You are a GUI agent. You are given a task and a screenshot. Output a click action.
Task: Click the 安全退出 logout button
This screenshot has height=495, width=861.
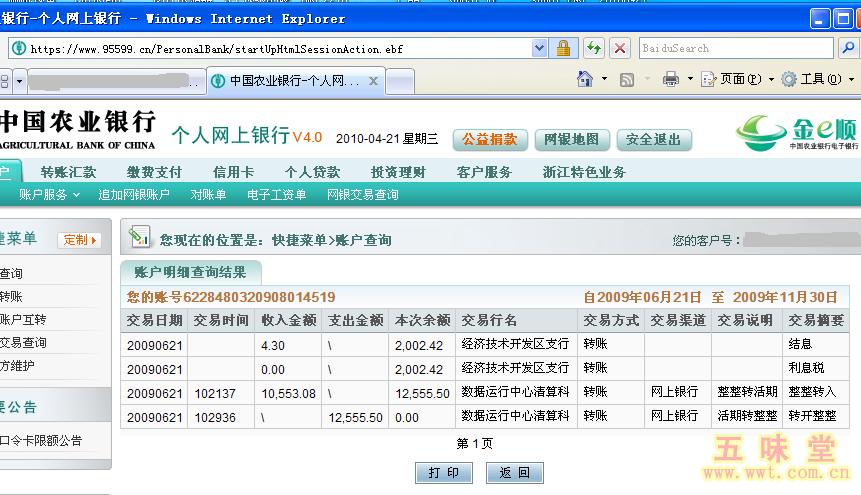click(x=653, y=140)
